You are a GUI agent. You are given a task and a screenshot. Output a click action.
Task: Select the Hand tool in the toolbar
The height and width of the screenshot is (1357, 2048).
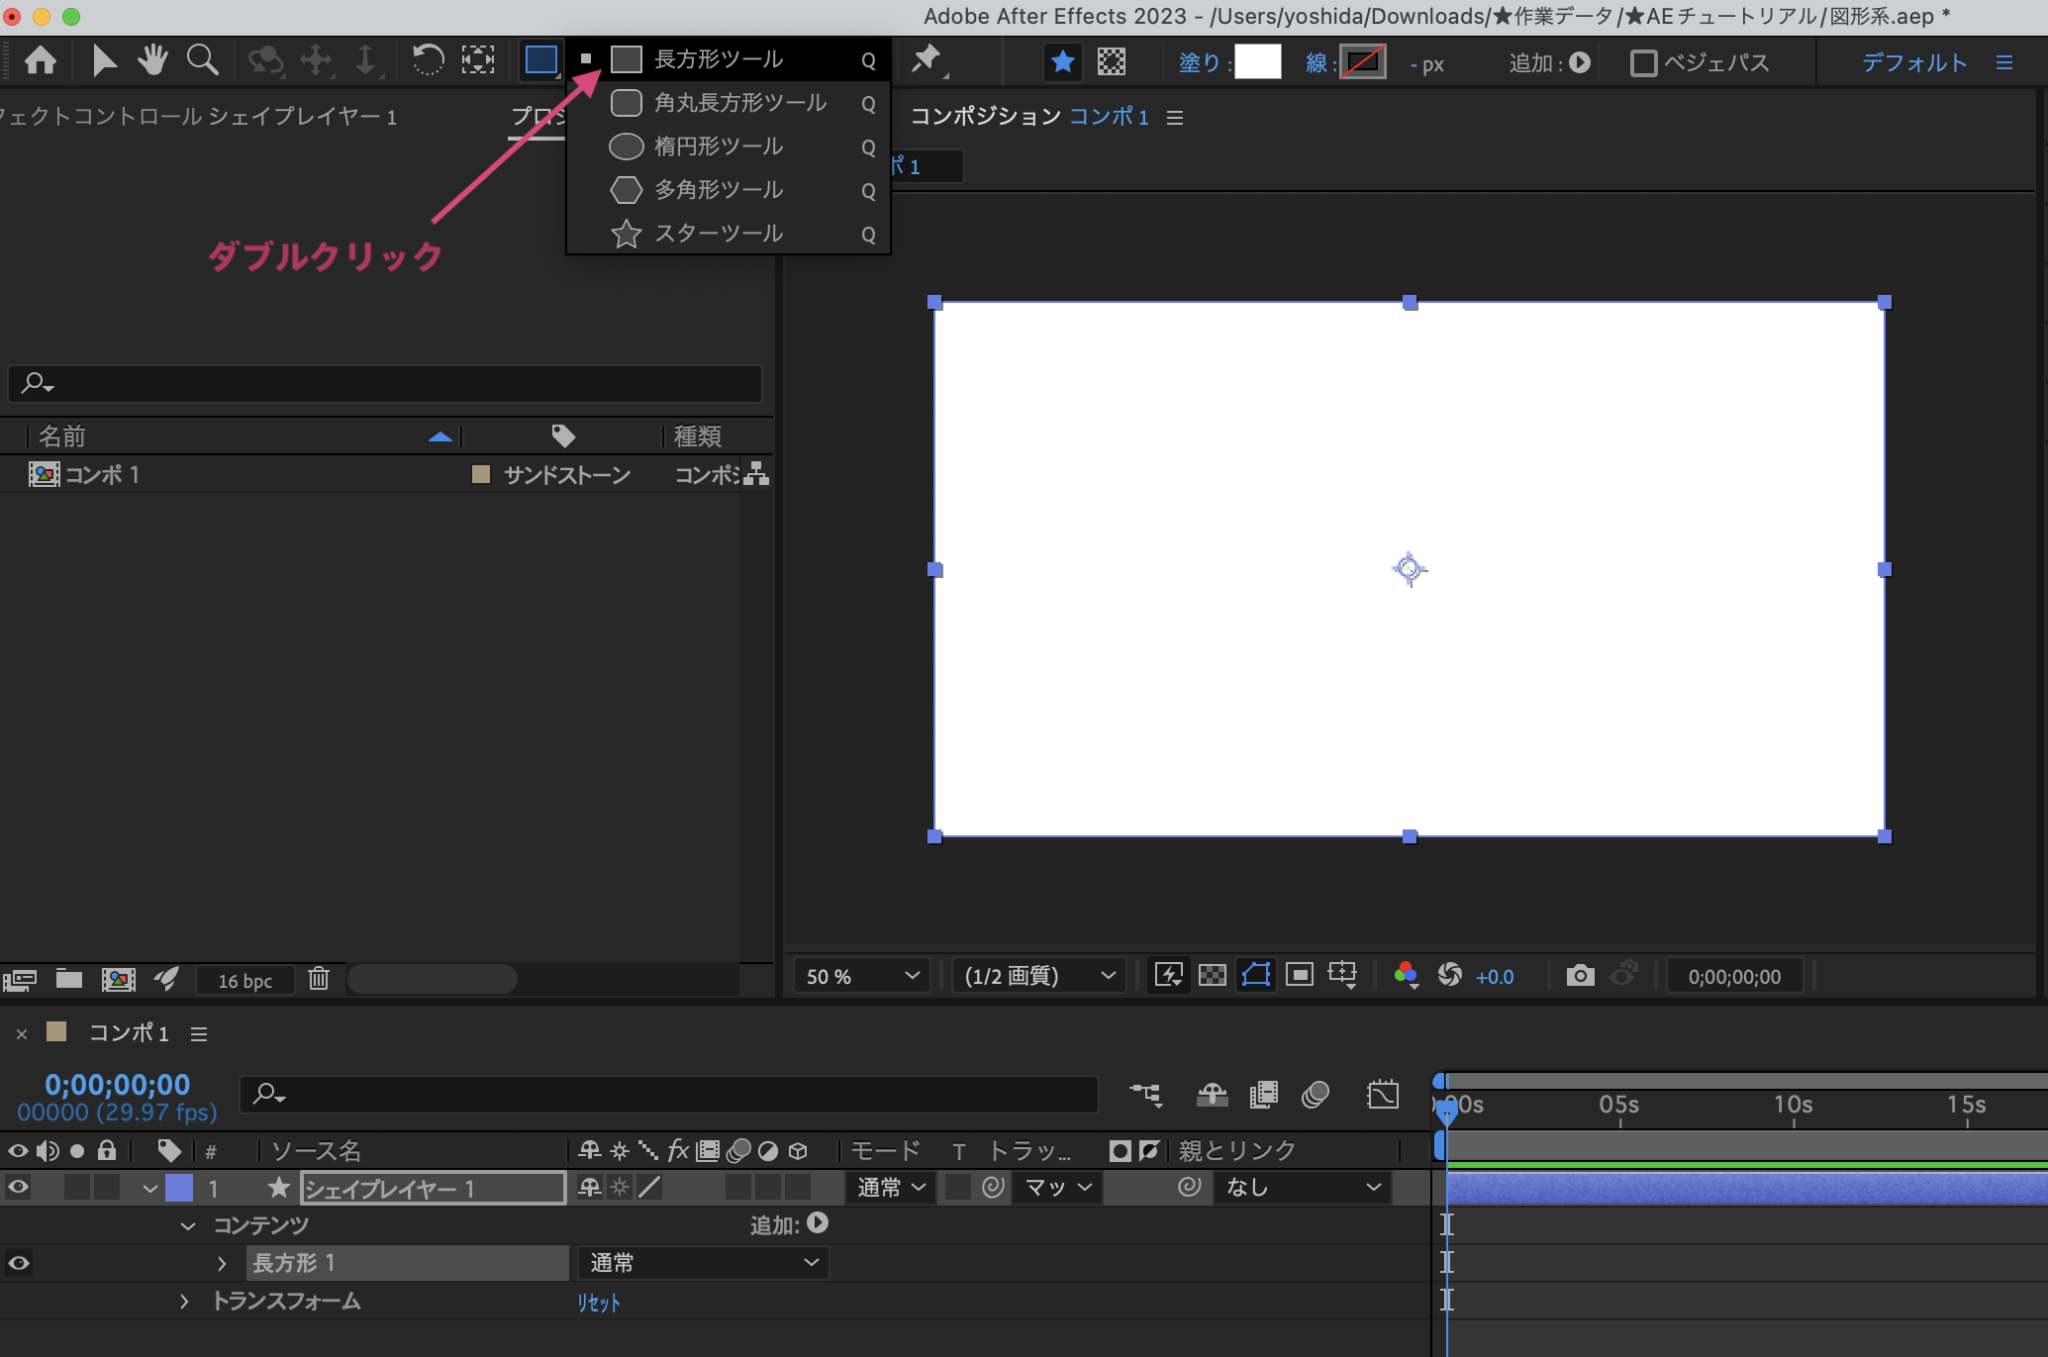[x=153, y=60]
